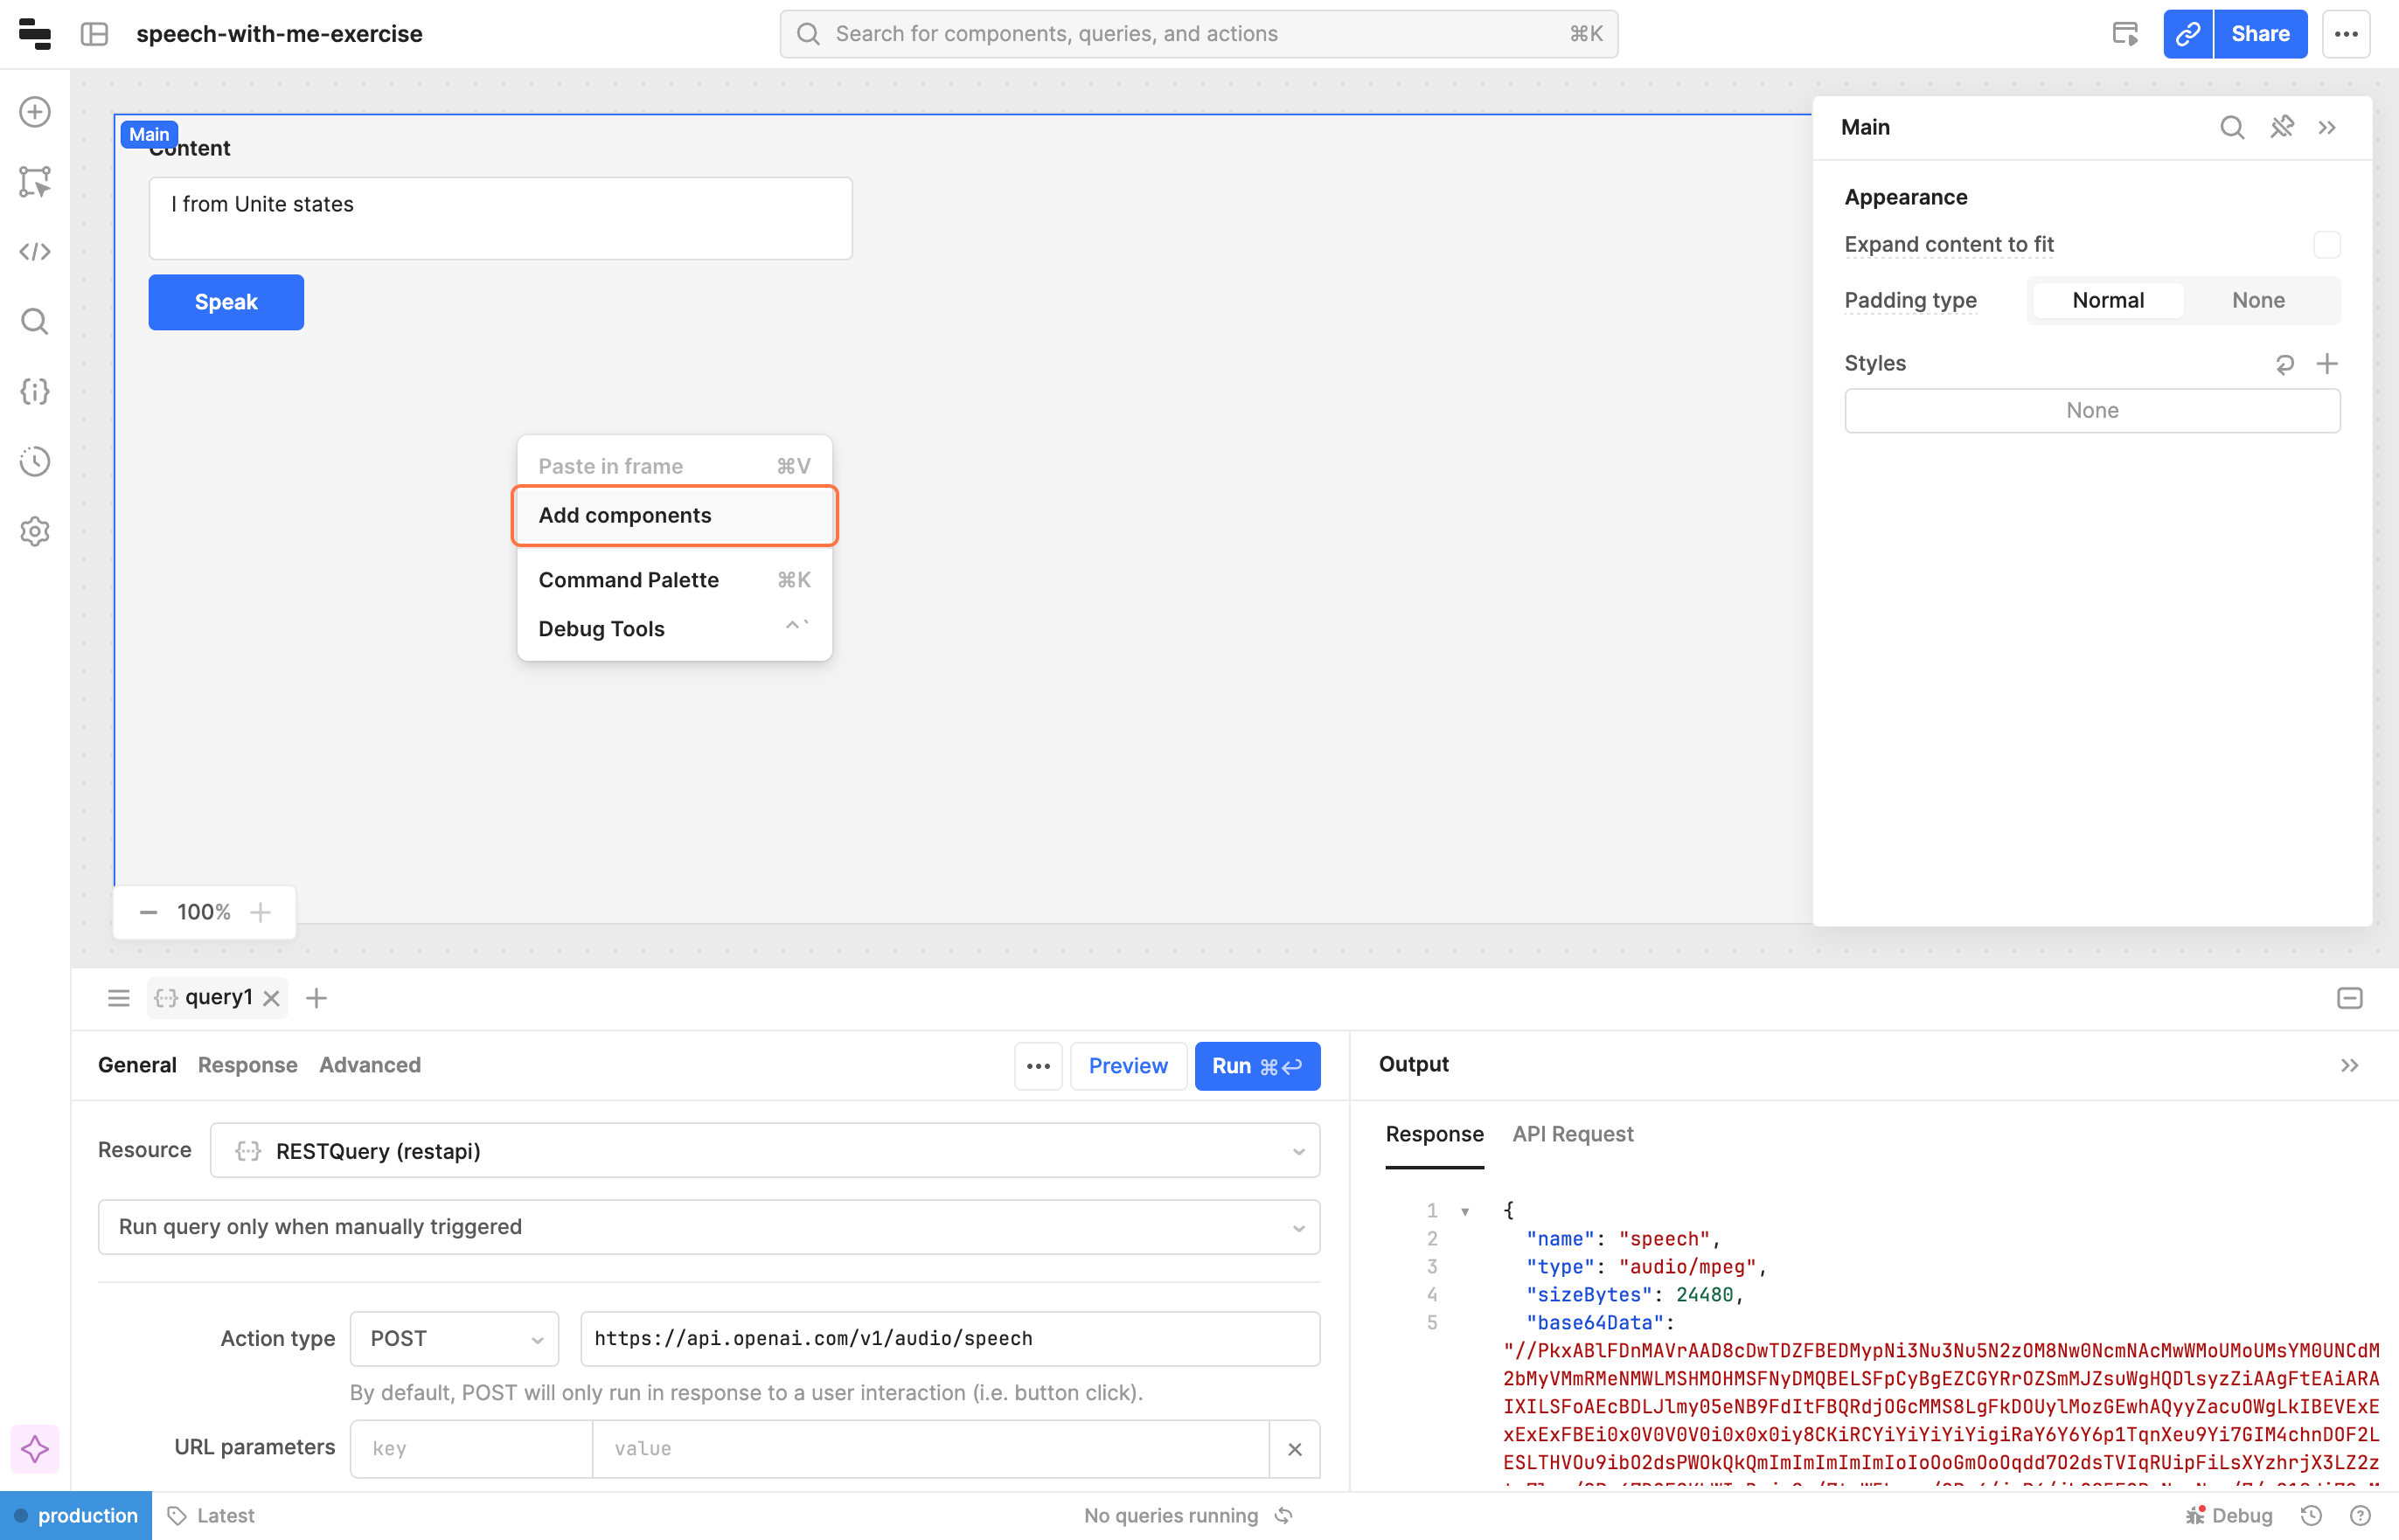Click the copy link icon beside Share
Viewport: 2399px width, 1540px height.
[x=2187, y=34]
